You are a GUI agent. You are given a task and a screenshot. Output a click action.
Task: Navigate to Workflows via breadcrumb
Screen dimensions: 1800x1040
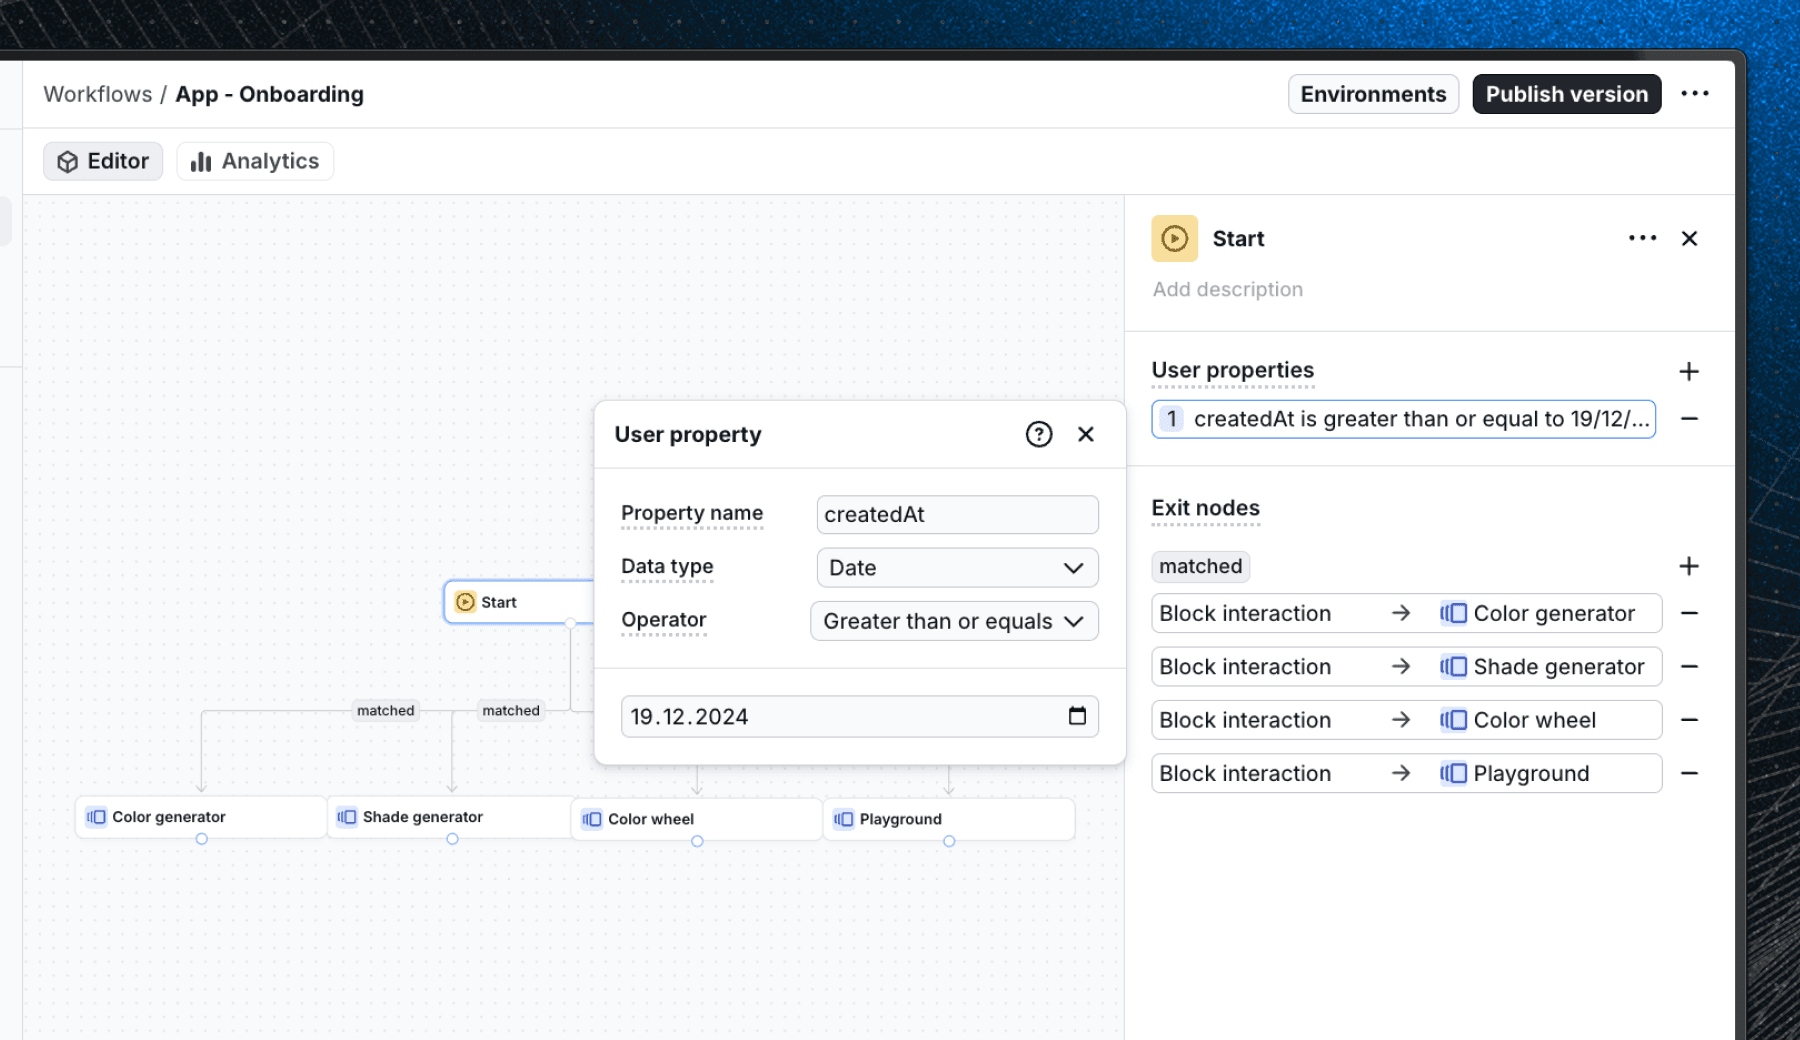point(97,94)
